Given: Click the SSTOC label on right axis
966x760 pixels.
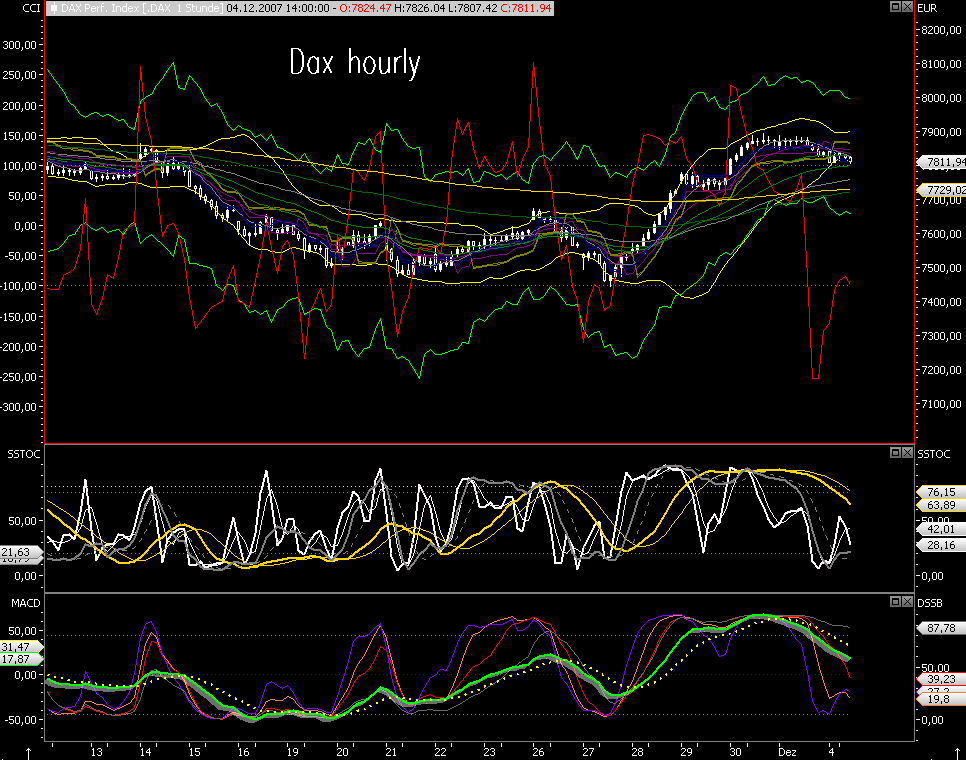Looking at the screenshot, I should (934, 454).
